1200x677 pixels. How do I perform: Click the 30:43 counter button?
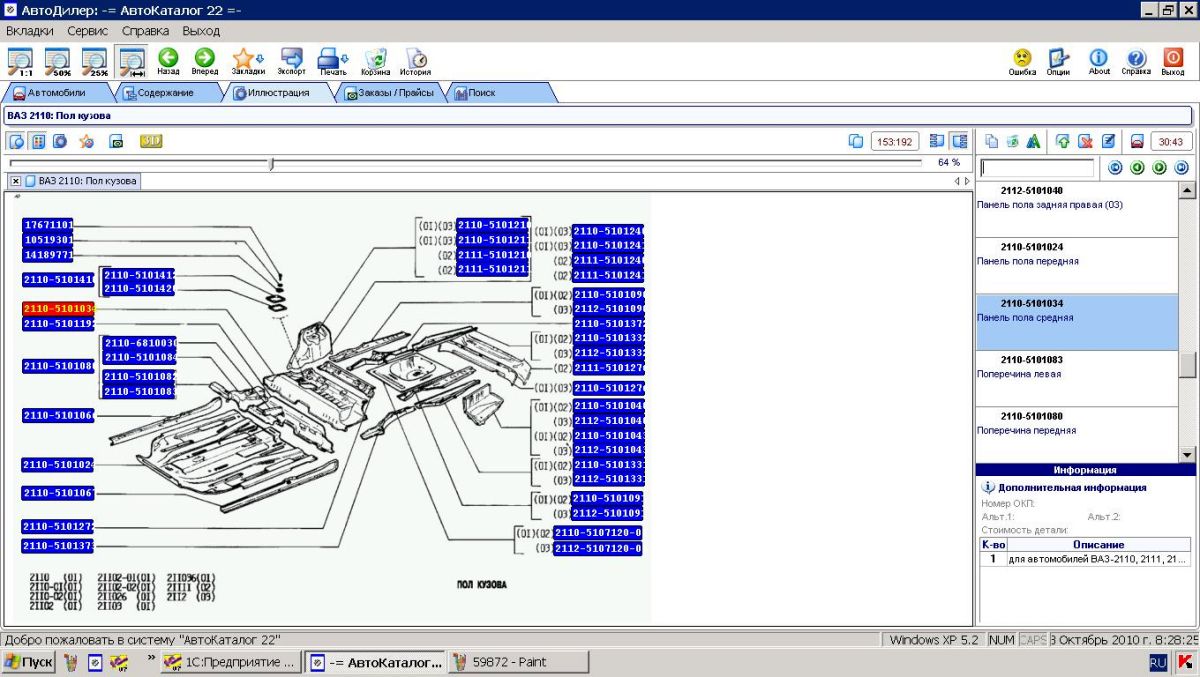pyautogui.click(x=1171, y=141)
